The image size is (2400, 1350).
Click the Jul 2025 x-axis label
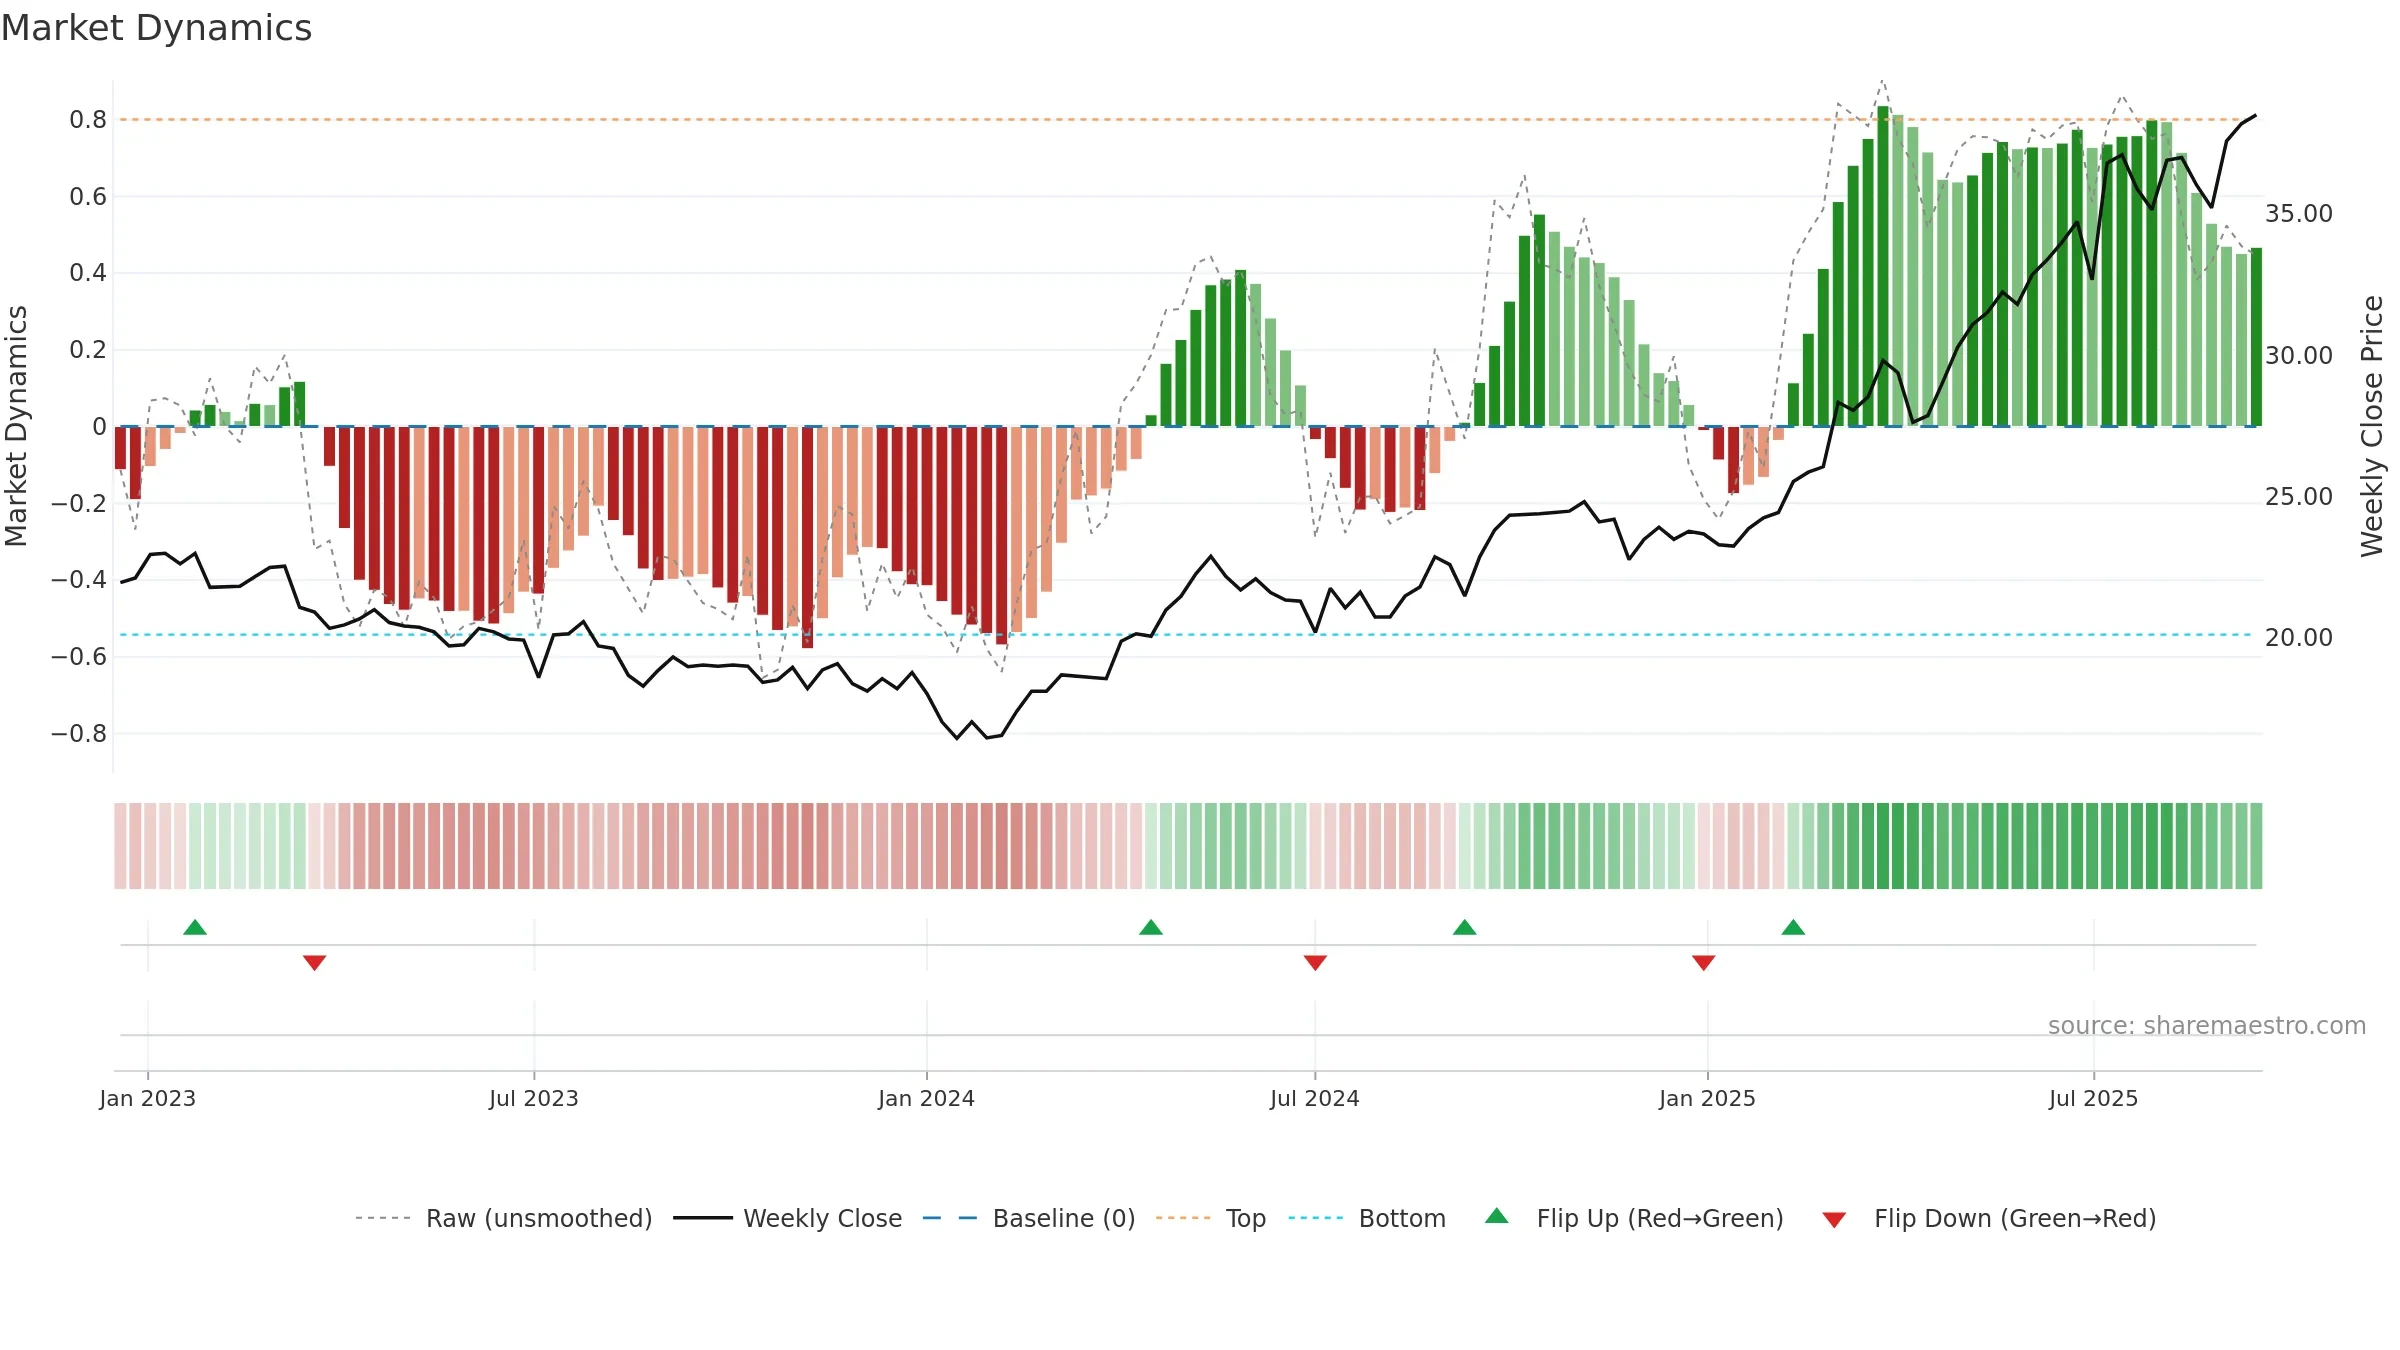[x=2094, y=1098]
